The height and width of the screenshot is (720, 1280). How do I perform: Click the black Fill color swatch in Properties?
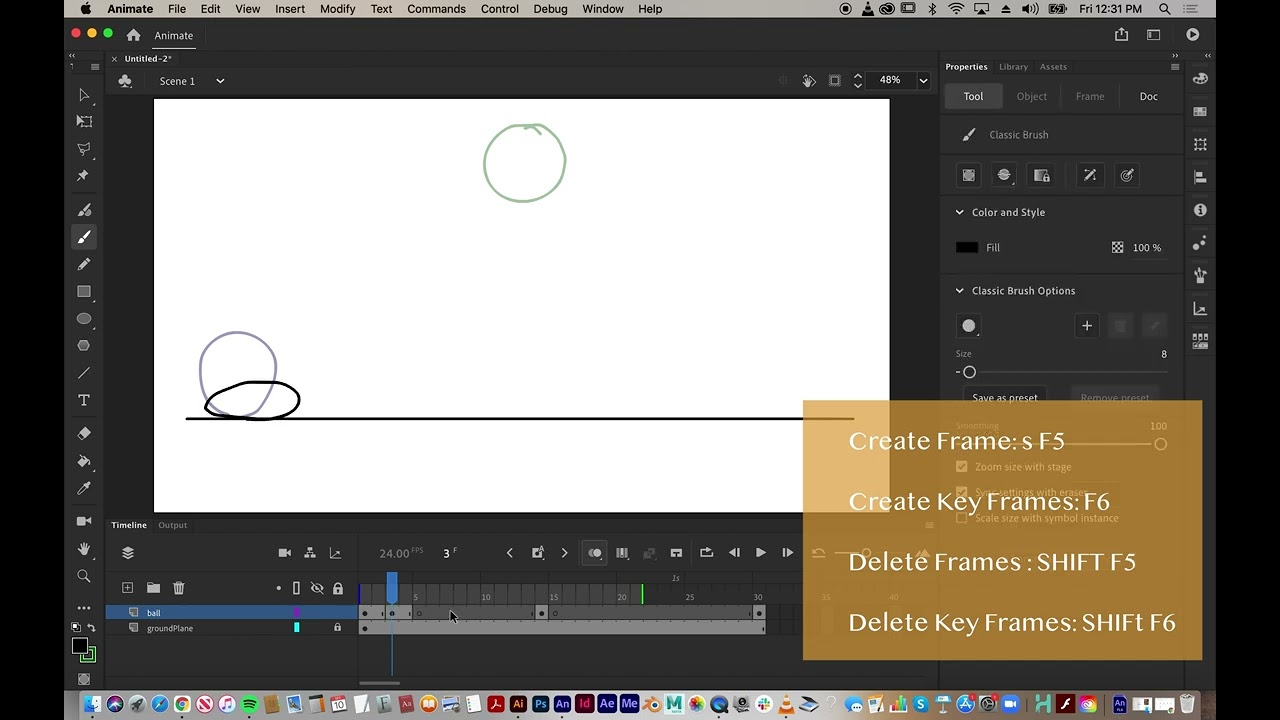967,247
